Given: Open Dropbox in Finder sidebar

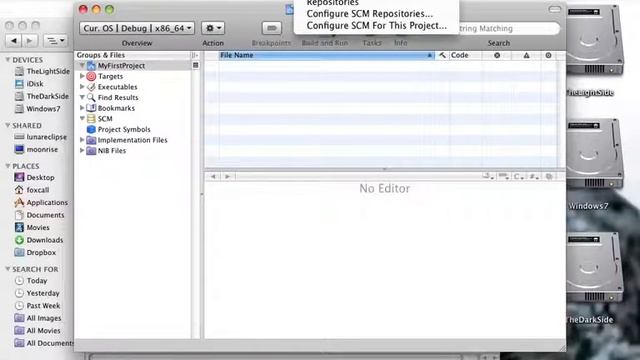Looking at the screenshot, I should (x=35, y=252).
